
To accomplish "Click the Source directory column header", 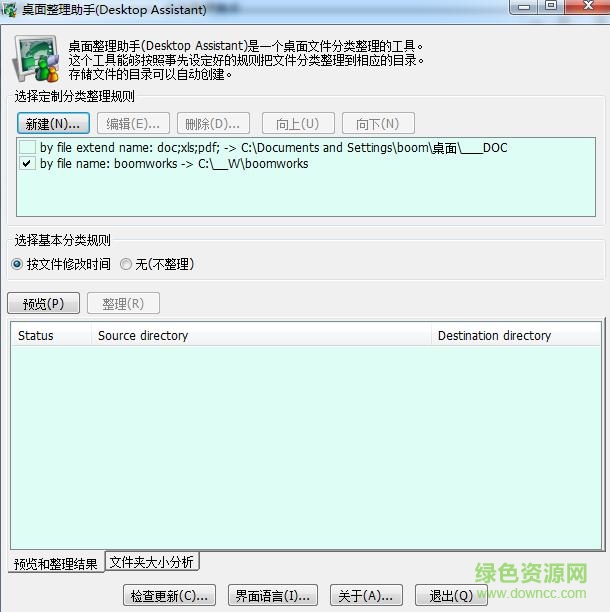I will click(261, 335).
